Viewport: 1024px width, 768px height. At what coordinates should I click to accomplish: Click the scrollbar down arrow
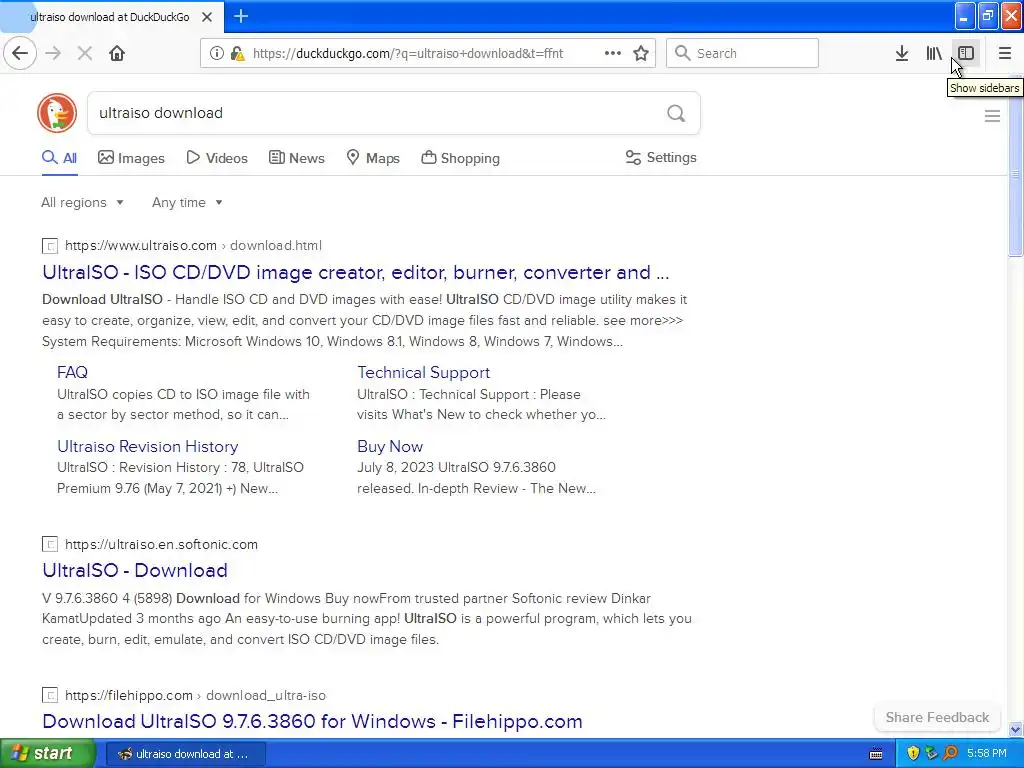point(1015,729)
